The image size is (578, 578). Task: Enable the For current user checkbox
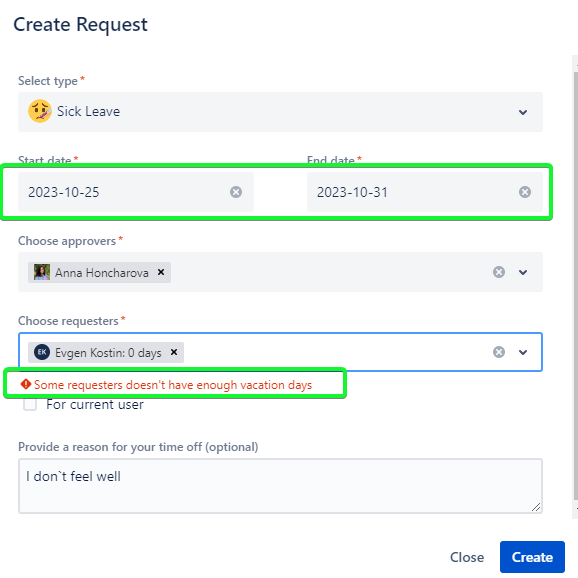point(30,404)
